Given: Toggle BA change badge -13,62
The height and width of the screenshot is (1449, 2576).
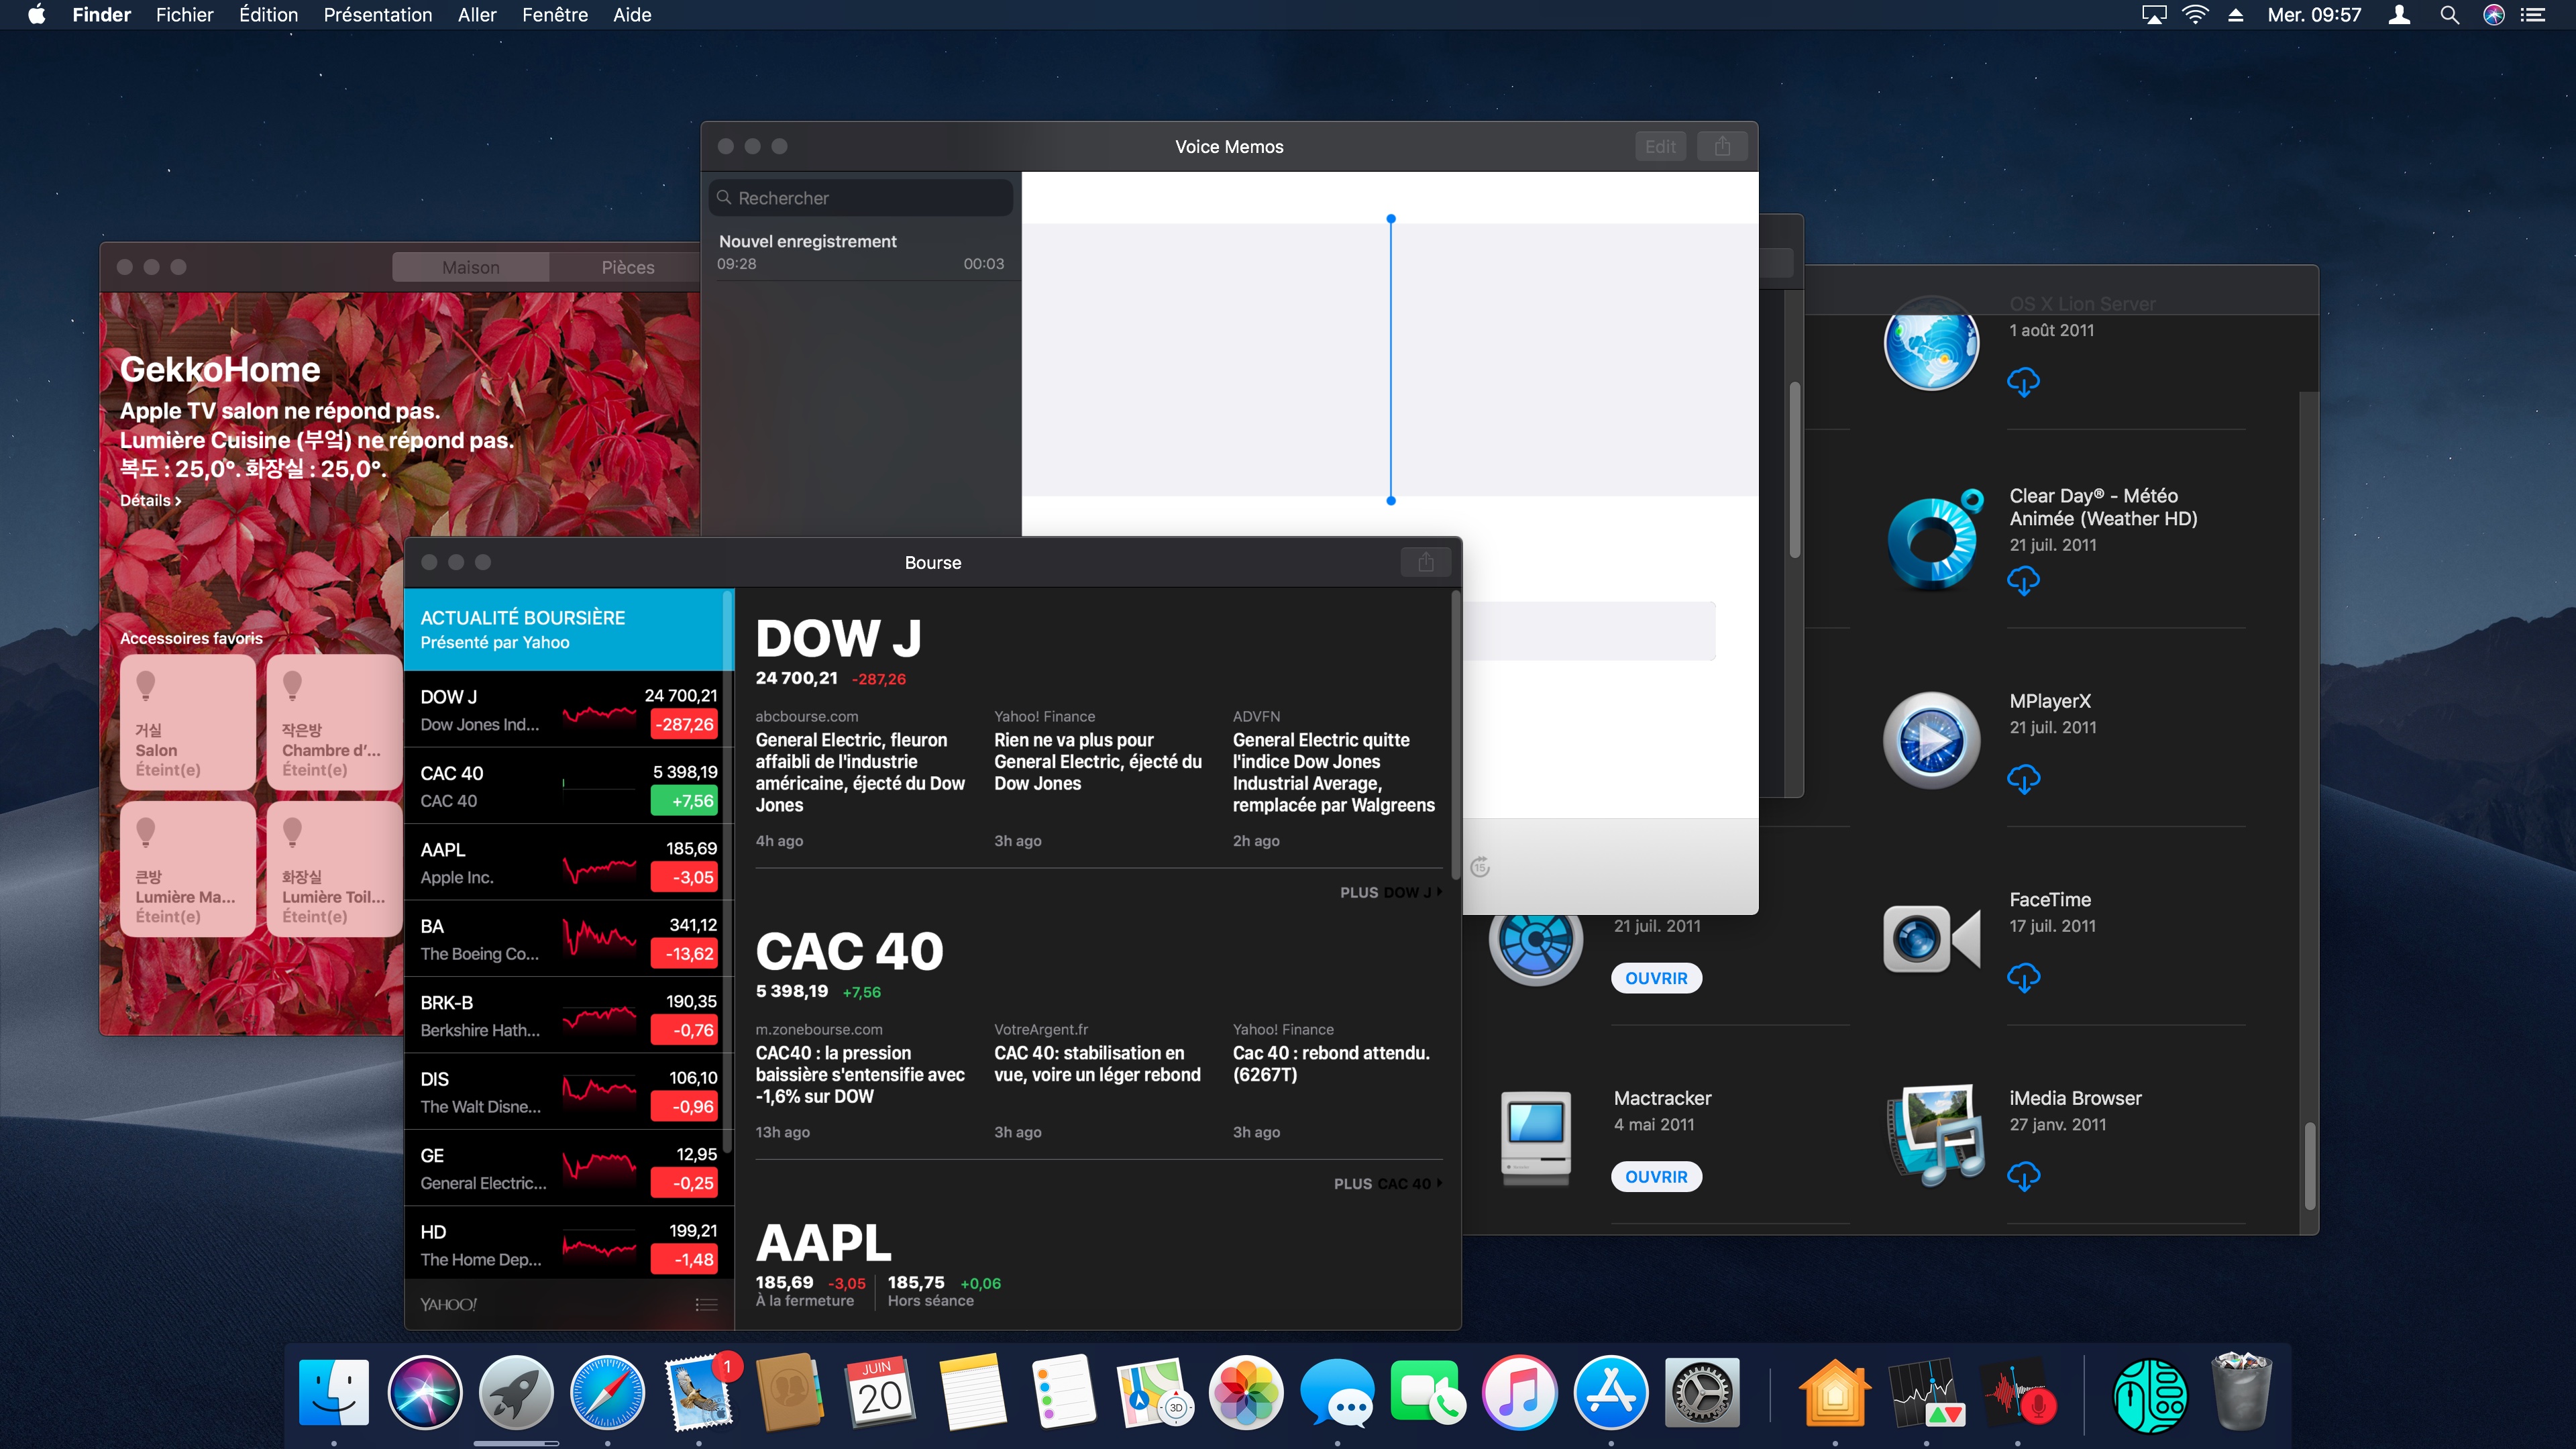Looking at the screenshot, I should point(684,954).
